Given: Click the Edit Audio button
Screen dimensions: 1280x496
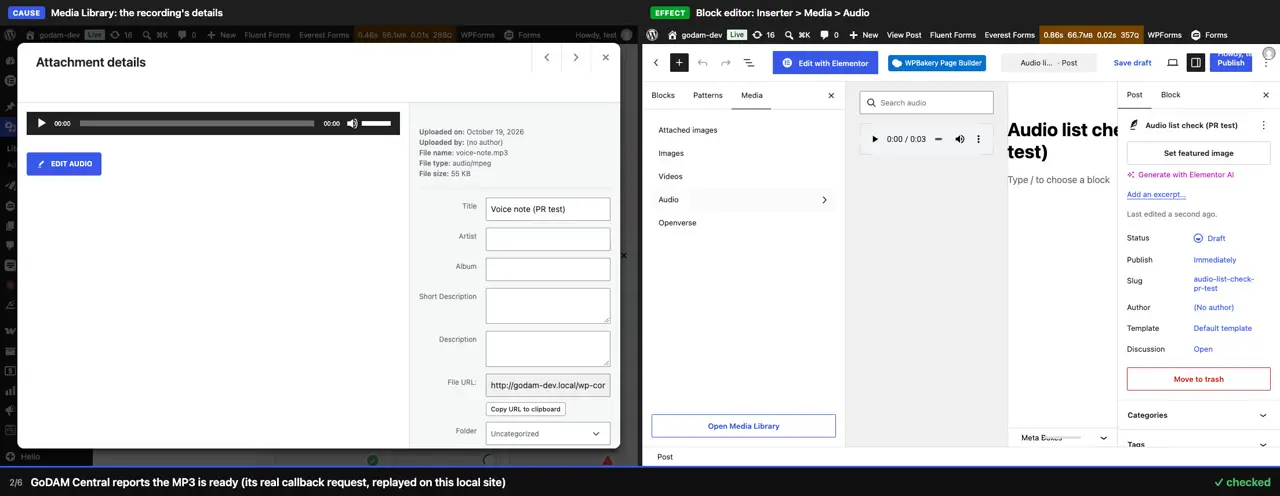Looking at the screenshot, I should 64,164.
